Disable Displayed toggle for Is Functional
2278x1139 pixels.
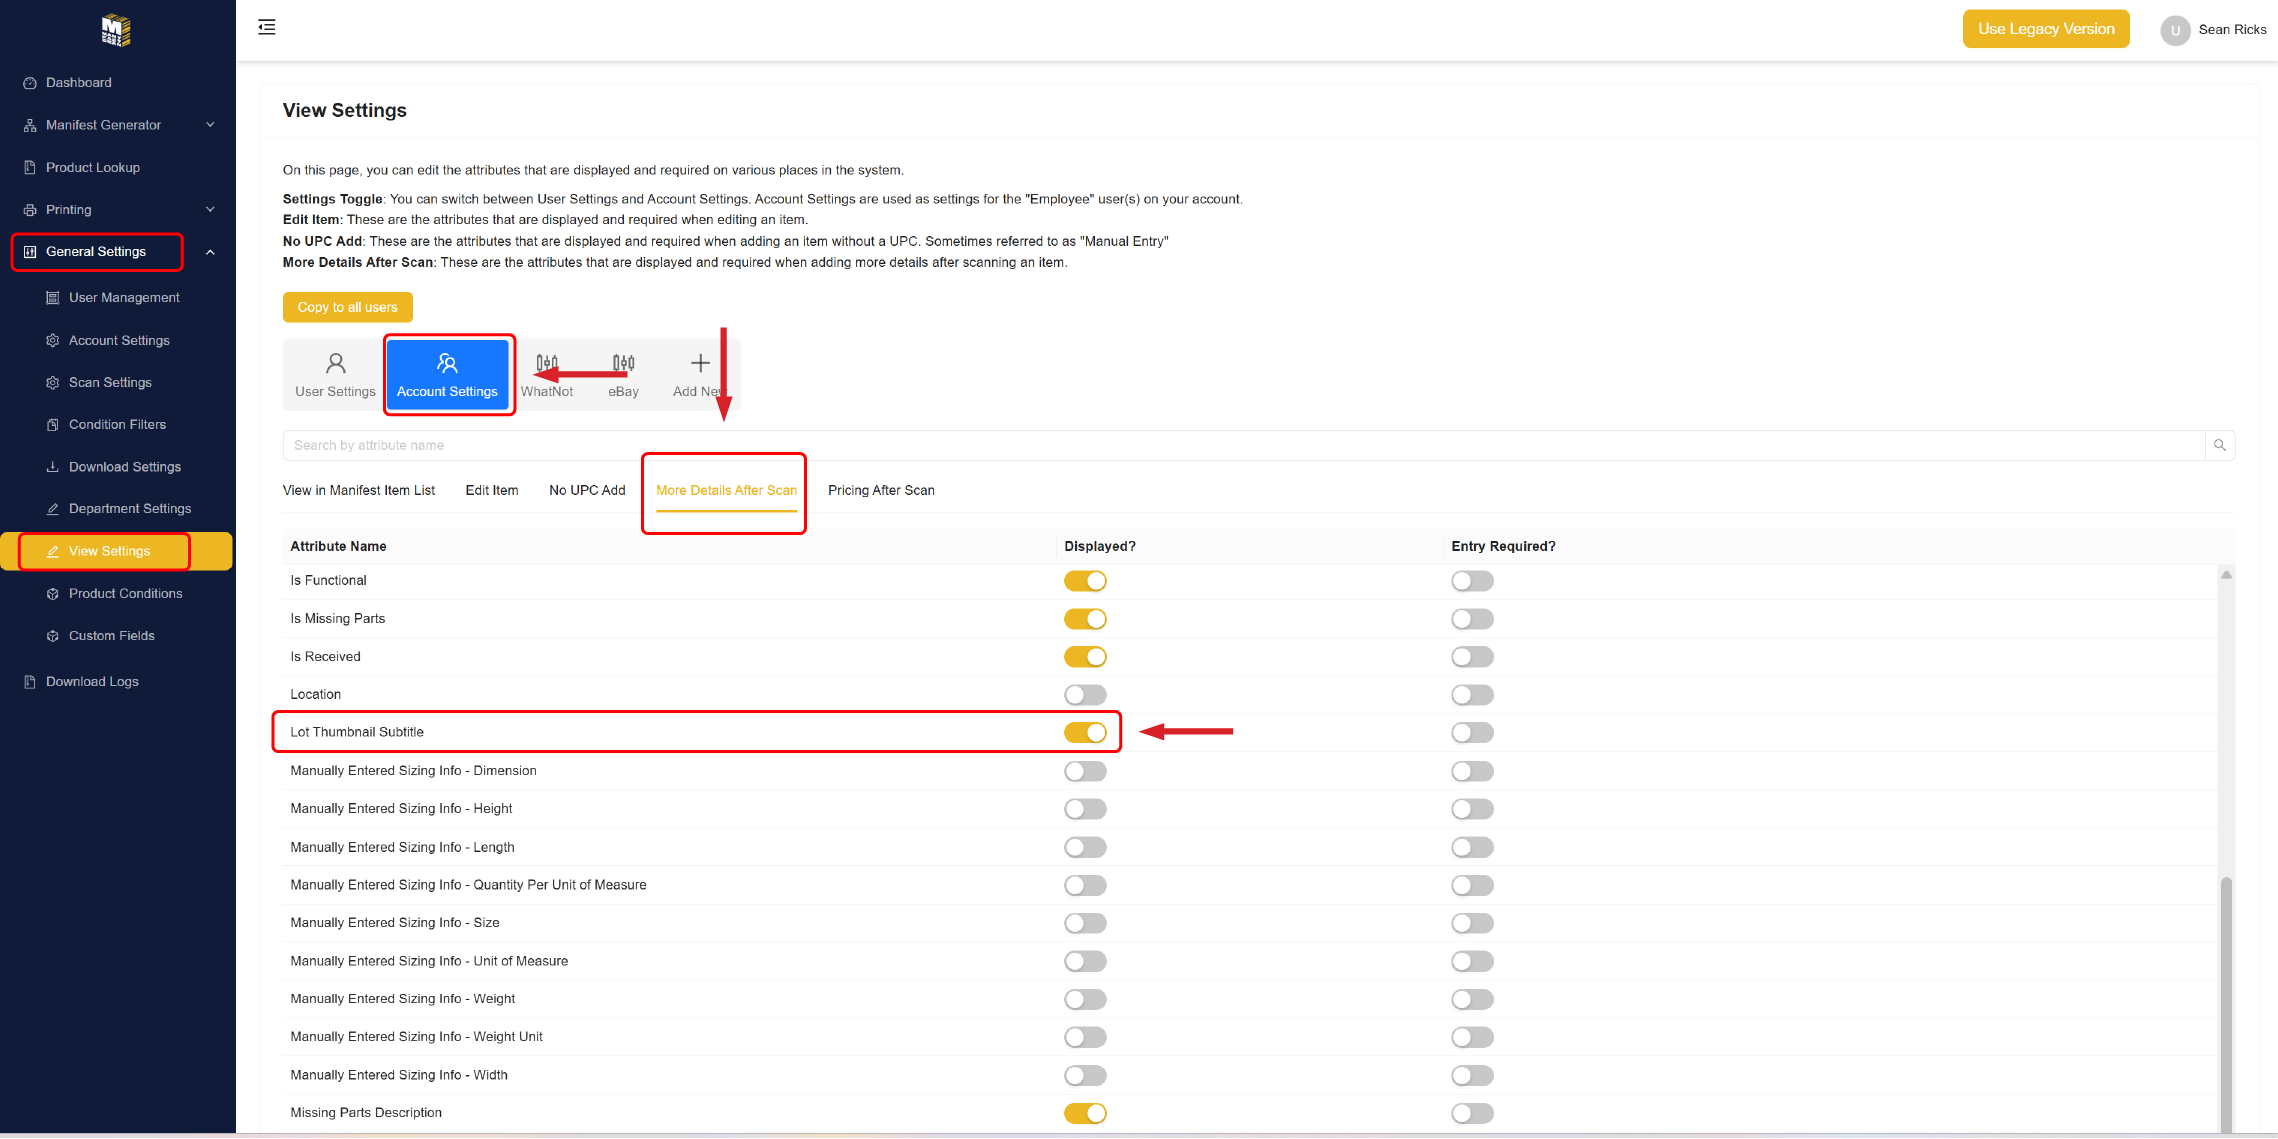1085,581
